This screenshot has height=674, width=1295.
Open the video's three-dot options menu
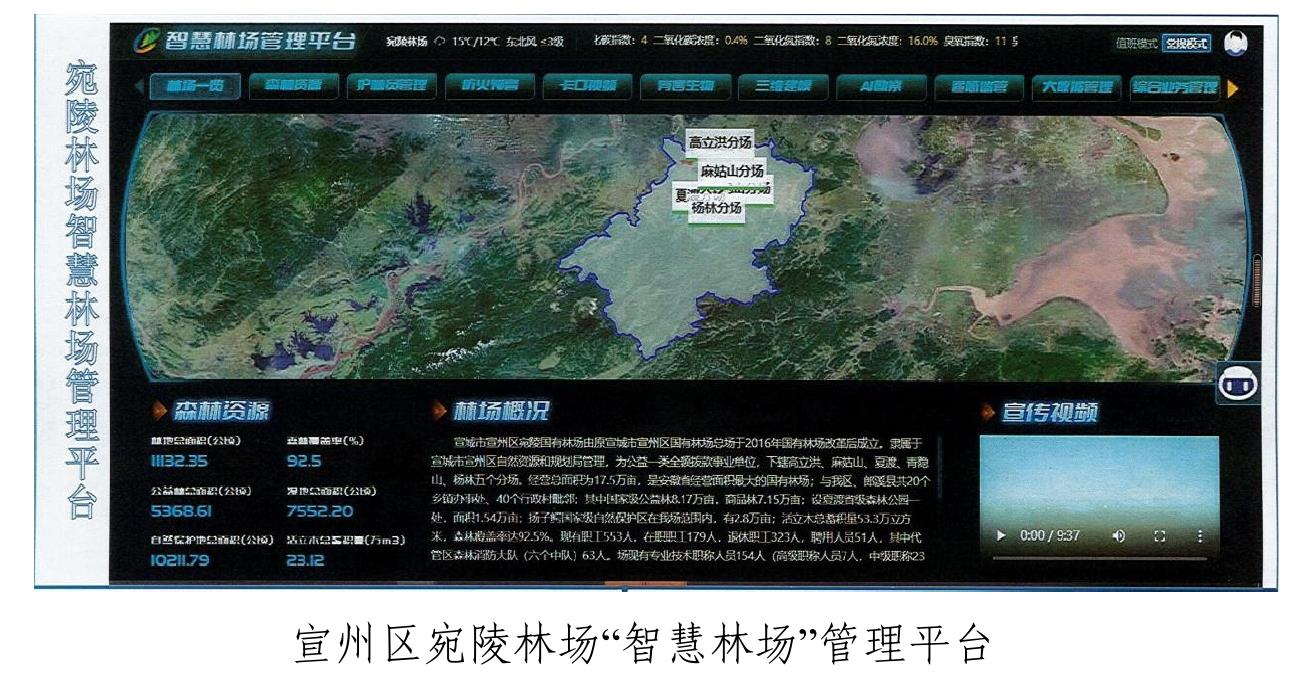[1200, 536]
